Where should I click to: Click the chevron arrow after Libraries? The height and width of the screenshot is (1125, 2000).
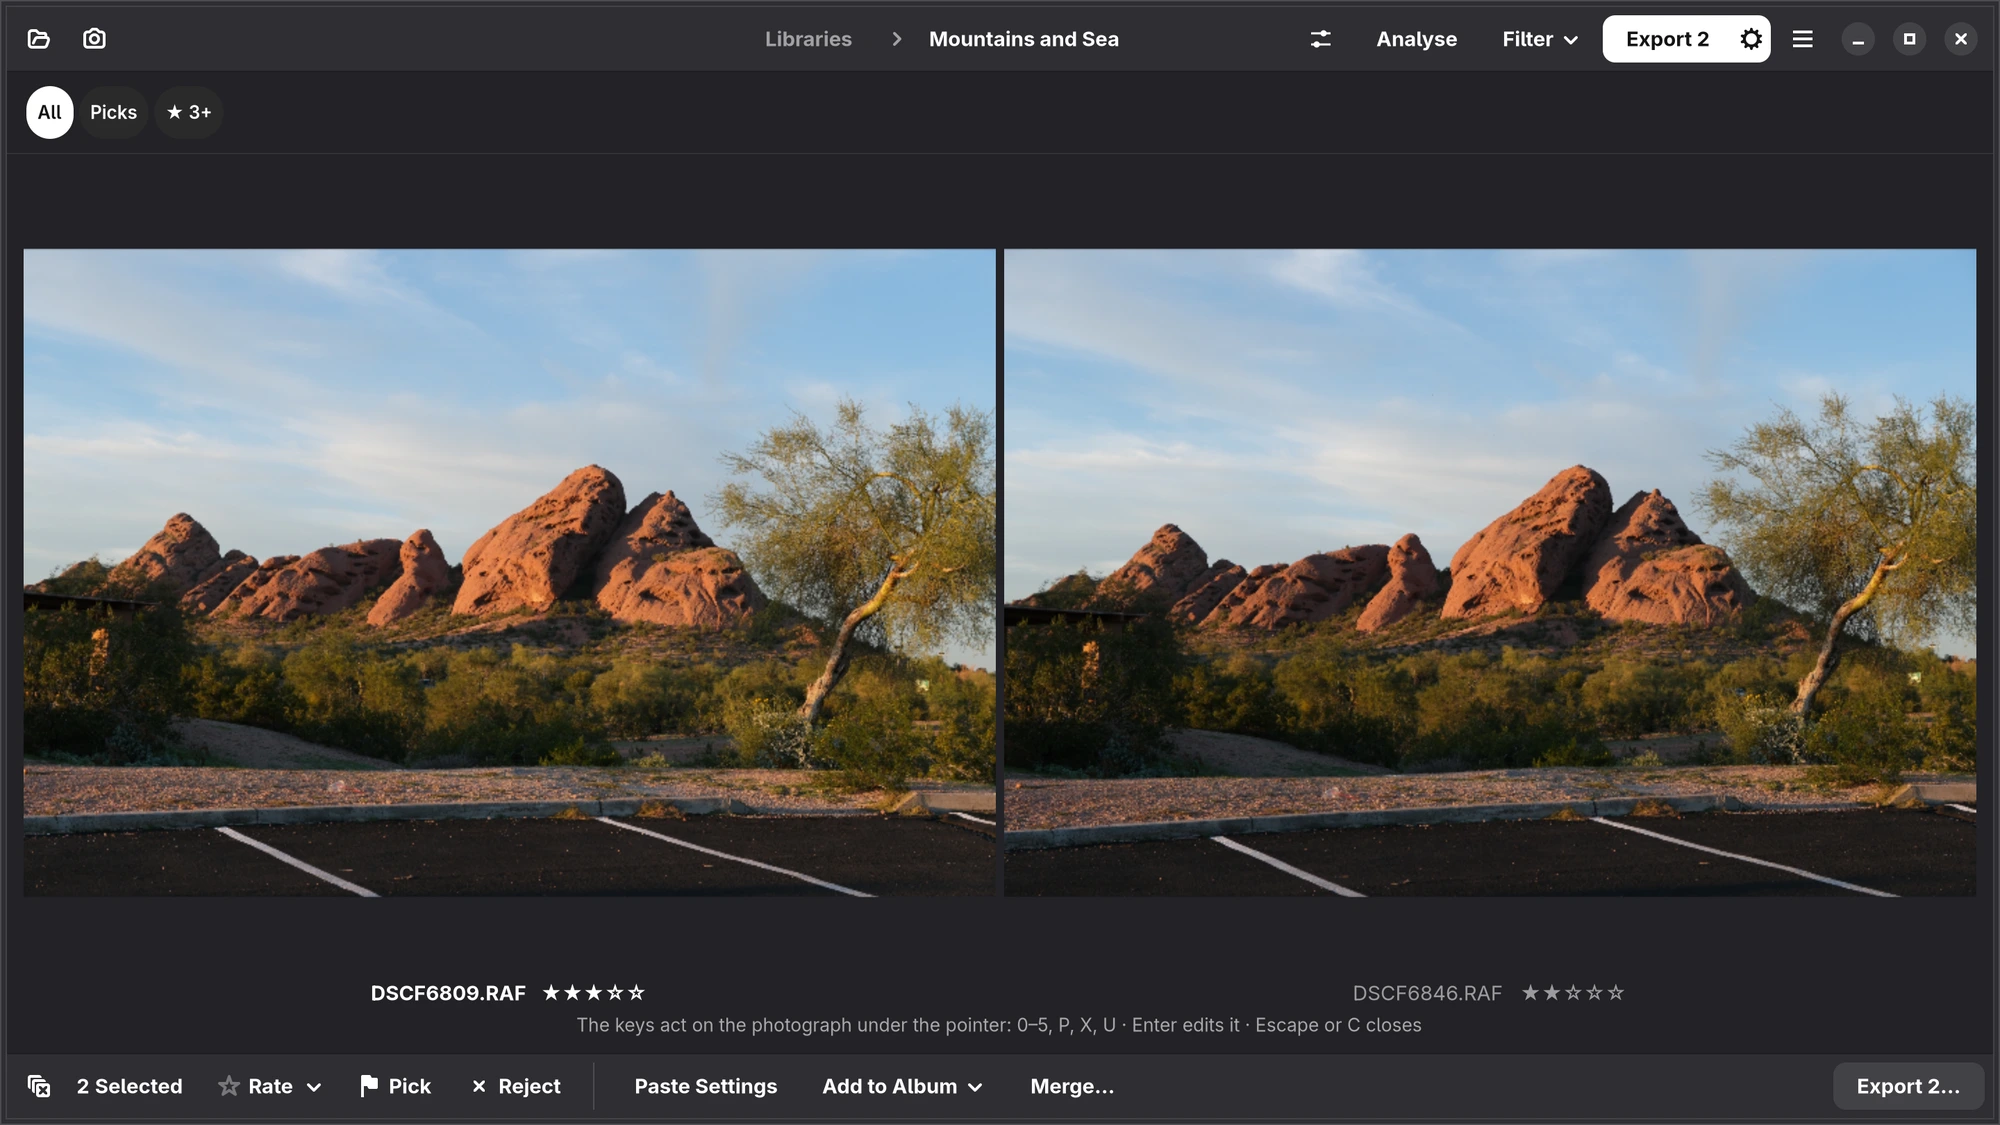coord(896,39)
